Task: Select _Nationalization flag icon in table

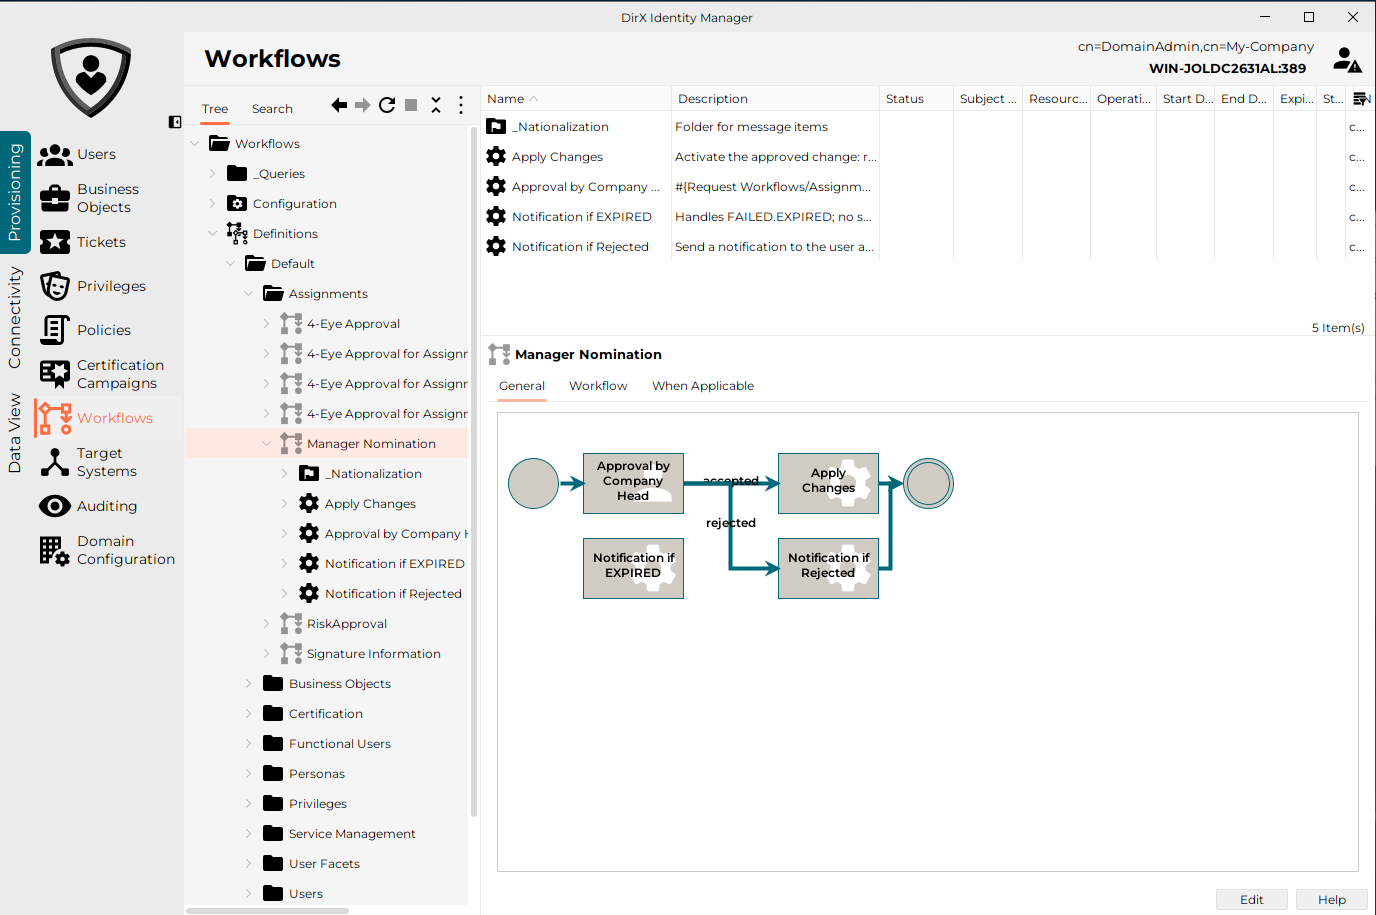Action: [x=496, y=126]
